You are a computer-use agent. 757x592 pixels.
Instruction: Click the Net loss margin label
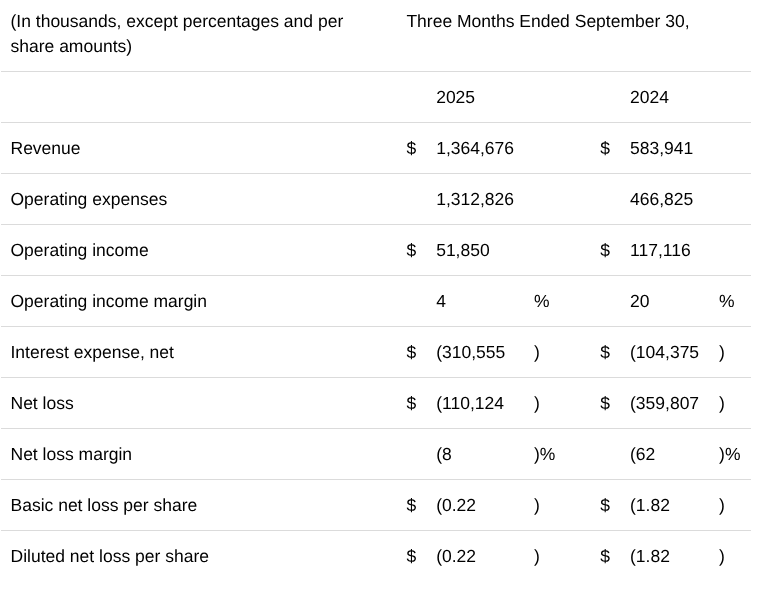[x=71, y=454]
